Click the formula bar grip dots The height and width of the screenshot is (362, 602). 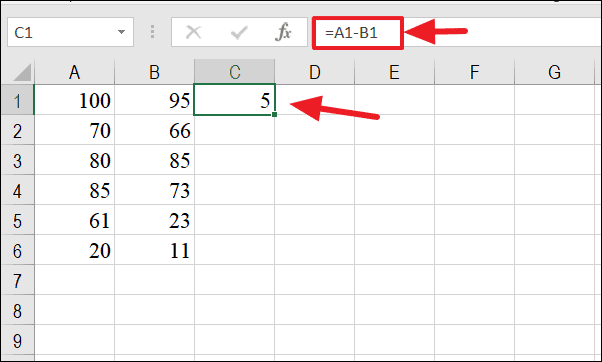click(152, 32)
